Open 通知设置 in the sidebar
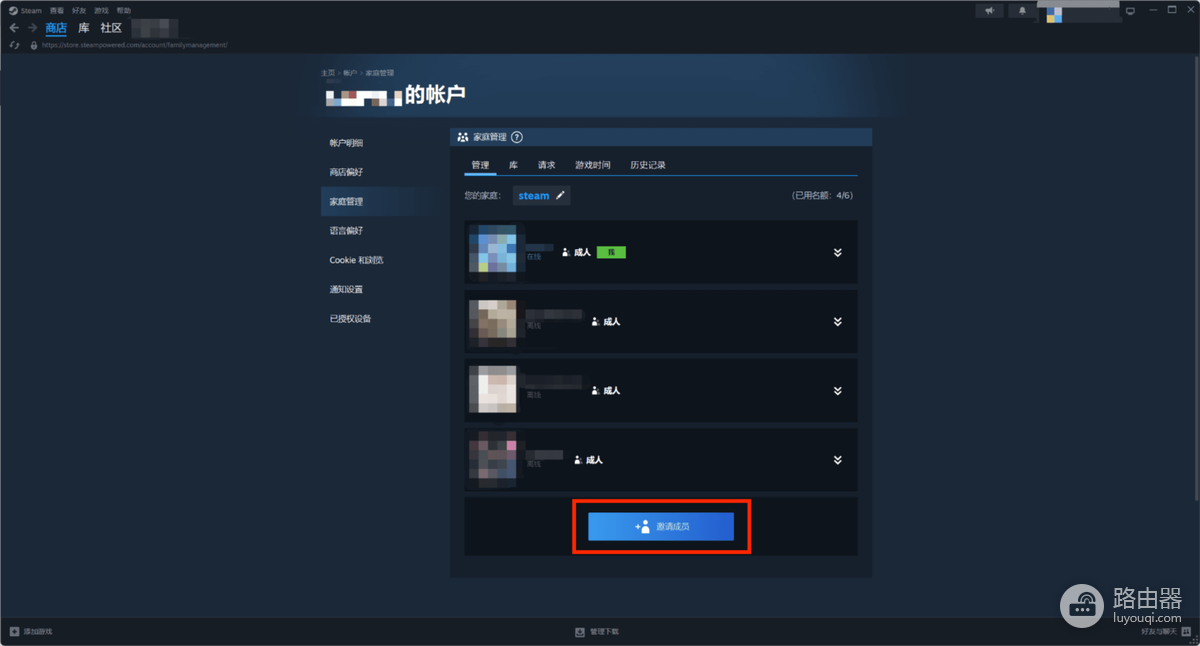This screenshot has width=1200, height=646. pyautogui.click(x=346, y=290)
